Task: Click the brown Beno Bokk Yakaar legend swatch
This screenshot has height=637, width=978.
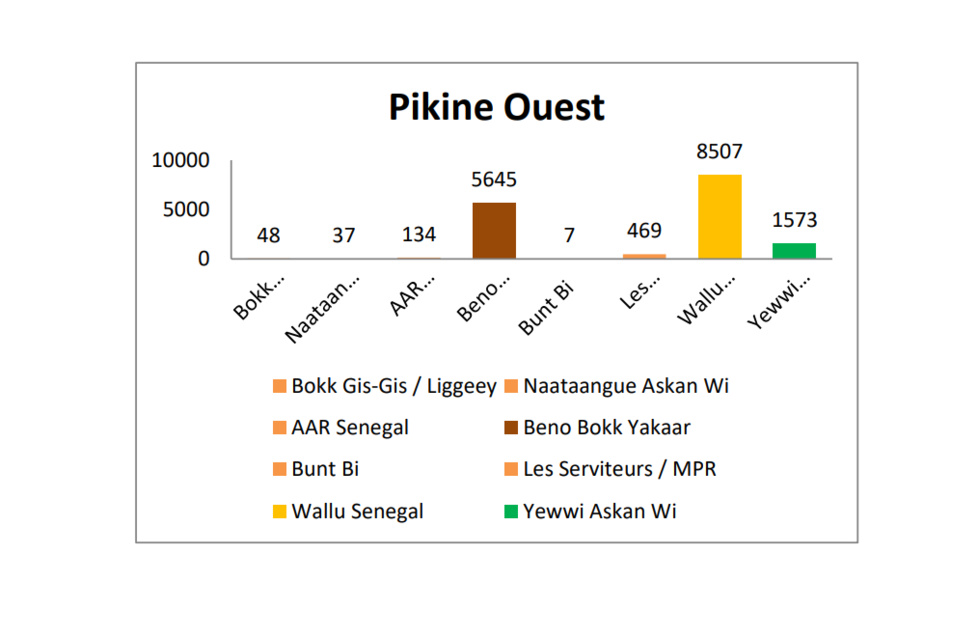Action: coord(511,427)
